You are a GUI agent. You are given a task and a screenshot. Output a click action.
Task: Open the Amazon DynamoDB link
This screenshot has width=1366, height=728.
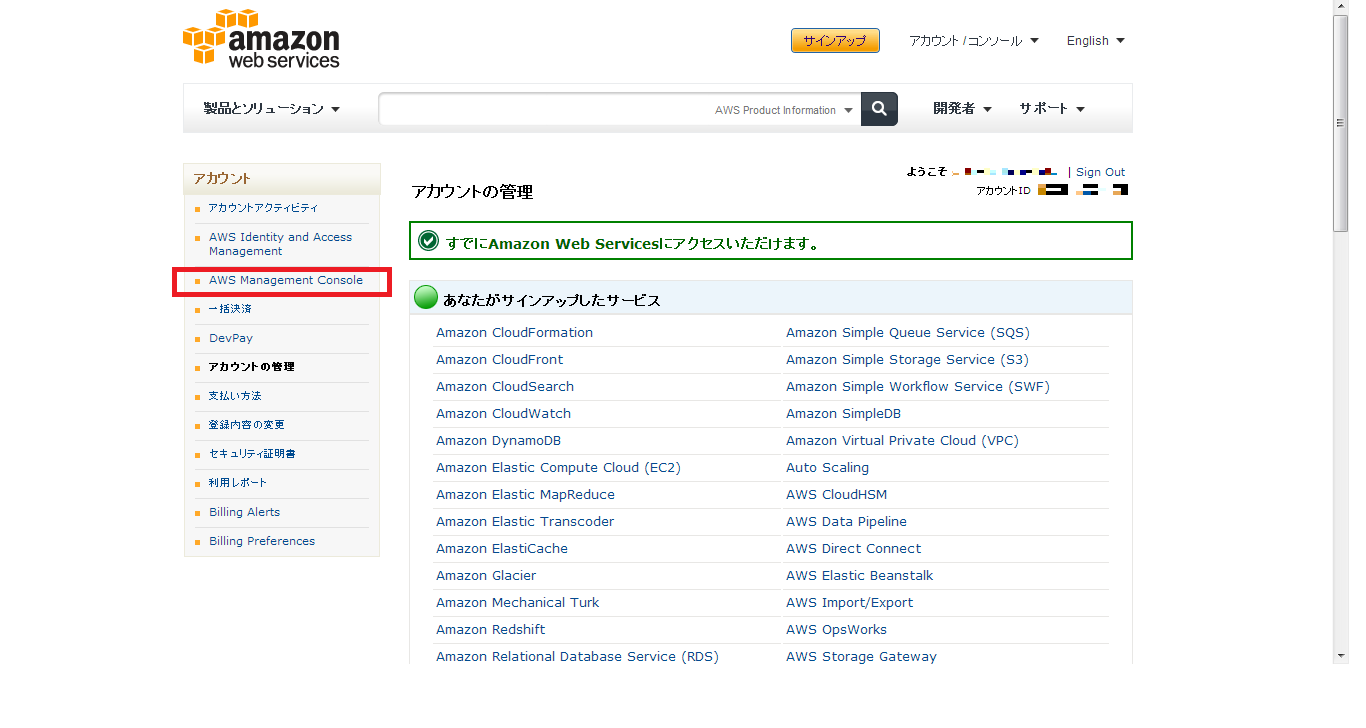498,441
